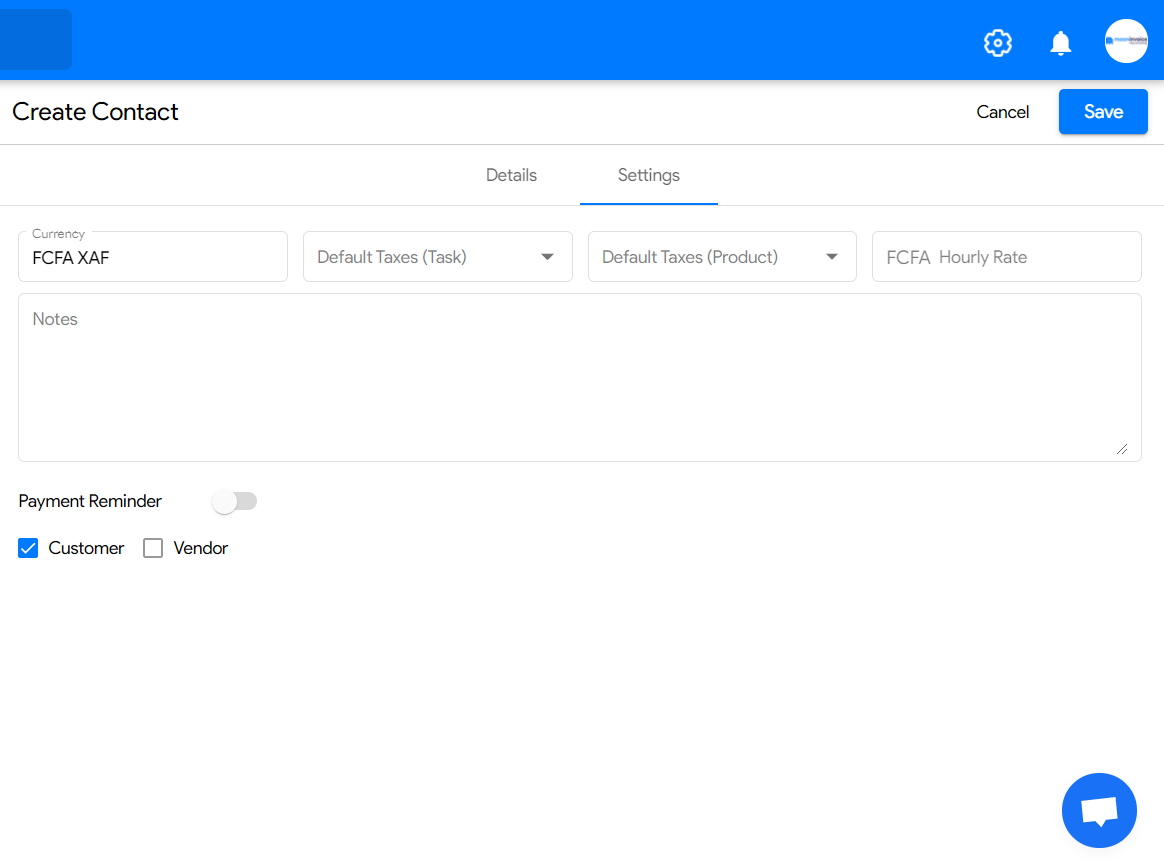Click the Currency field FCFA XAF
This screenshot has width=1164, height=865.
(x=153, y=256)
